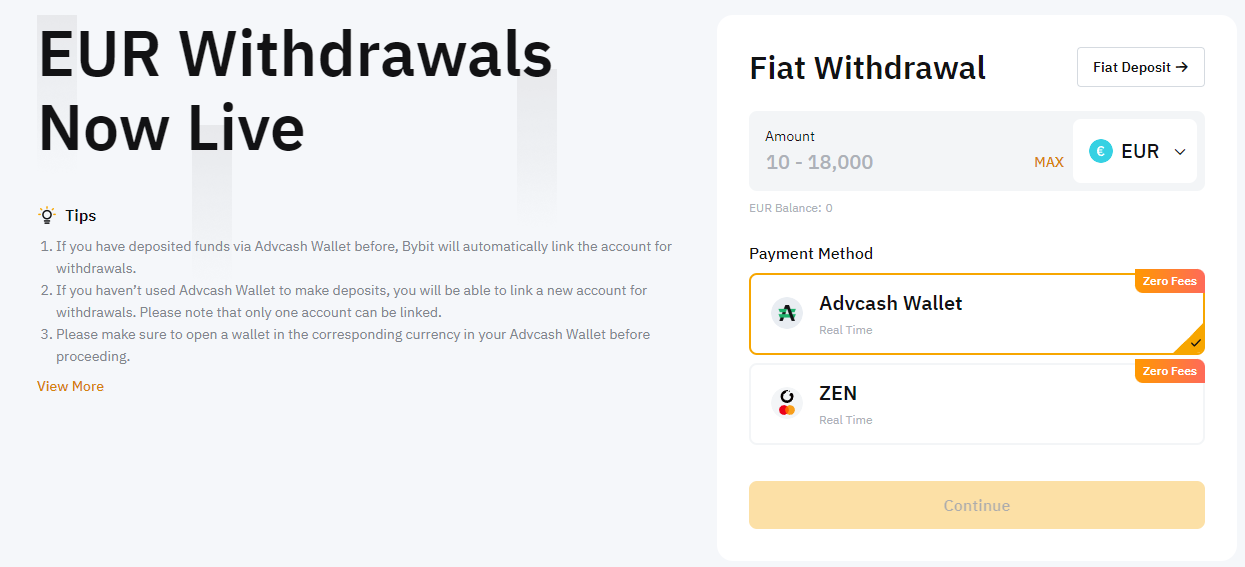Screen dimensions: 1245x567
Task: Click the Euro currency coin icon
Action: [x=1101, y=151]
